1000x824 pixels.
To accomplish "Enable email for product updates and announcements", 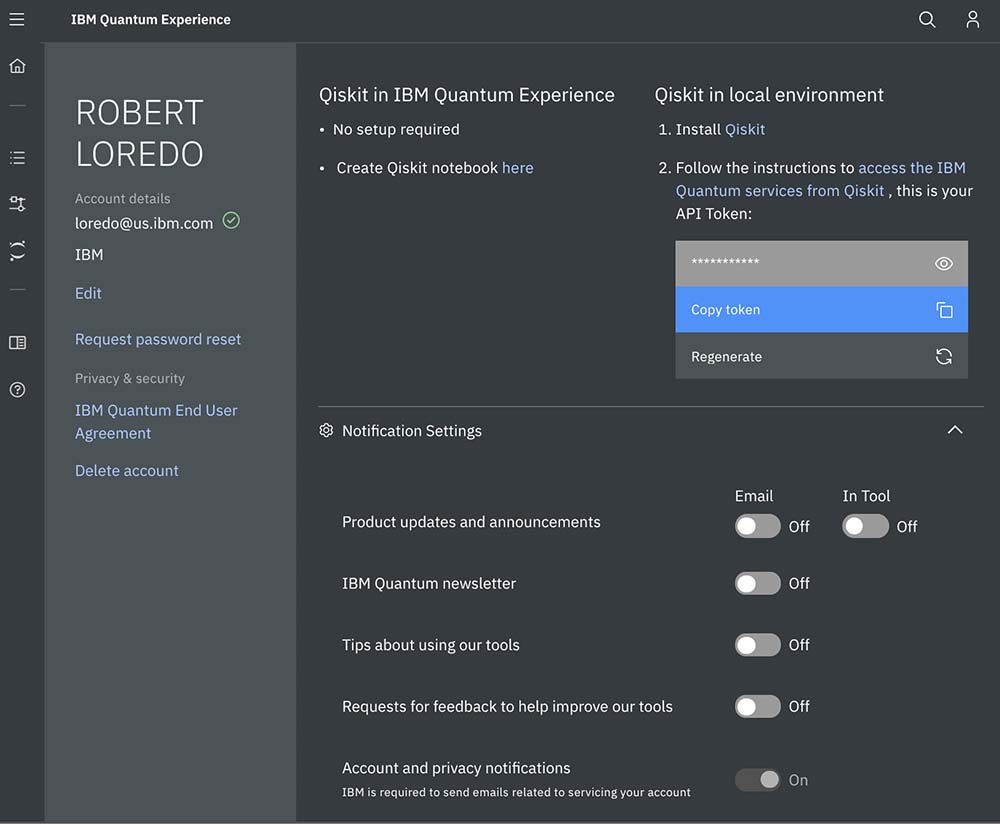I will [x=757, y=526].
